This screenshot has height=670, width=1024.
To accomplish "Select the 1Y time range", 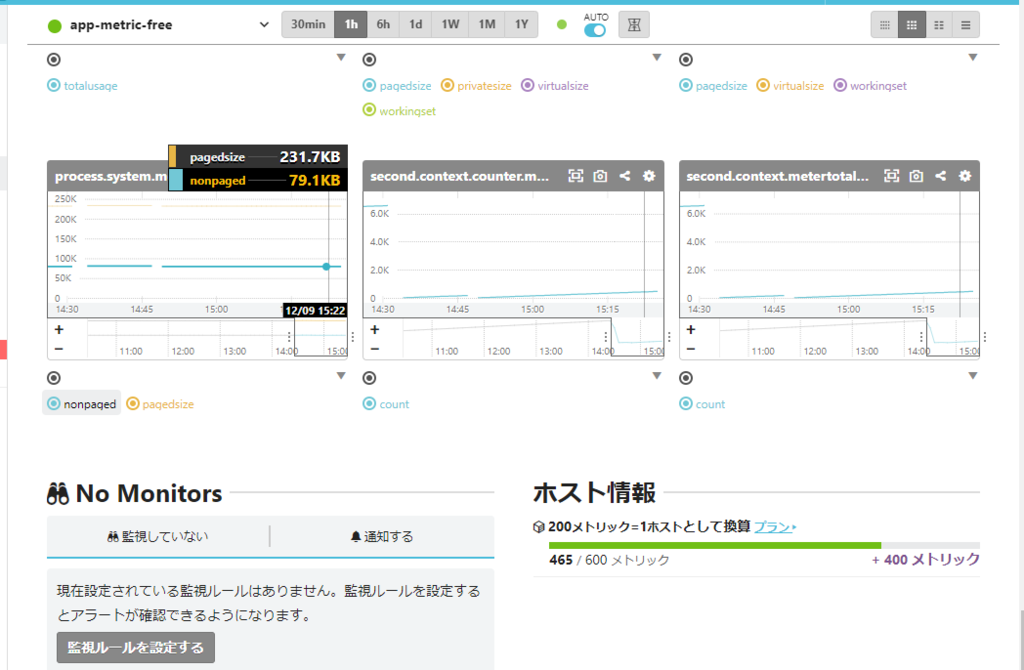I will (521, 25).
